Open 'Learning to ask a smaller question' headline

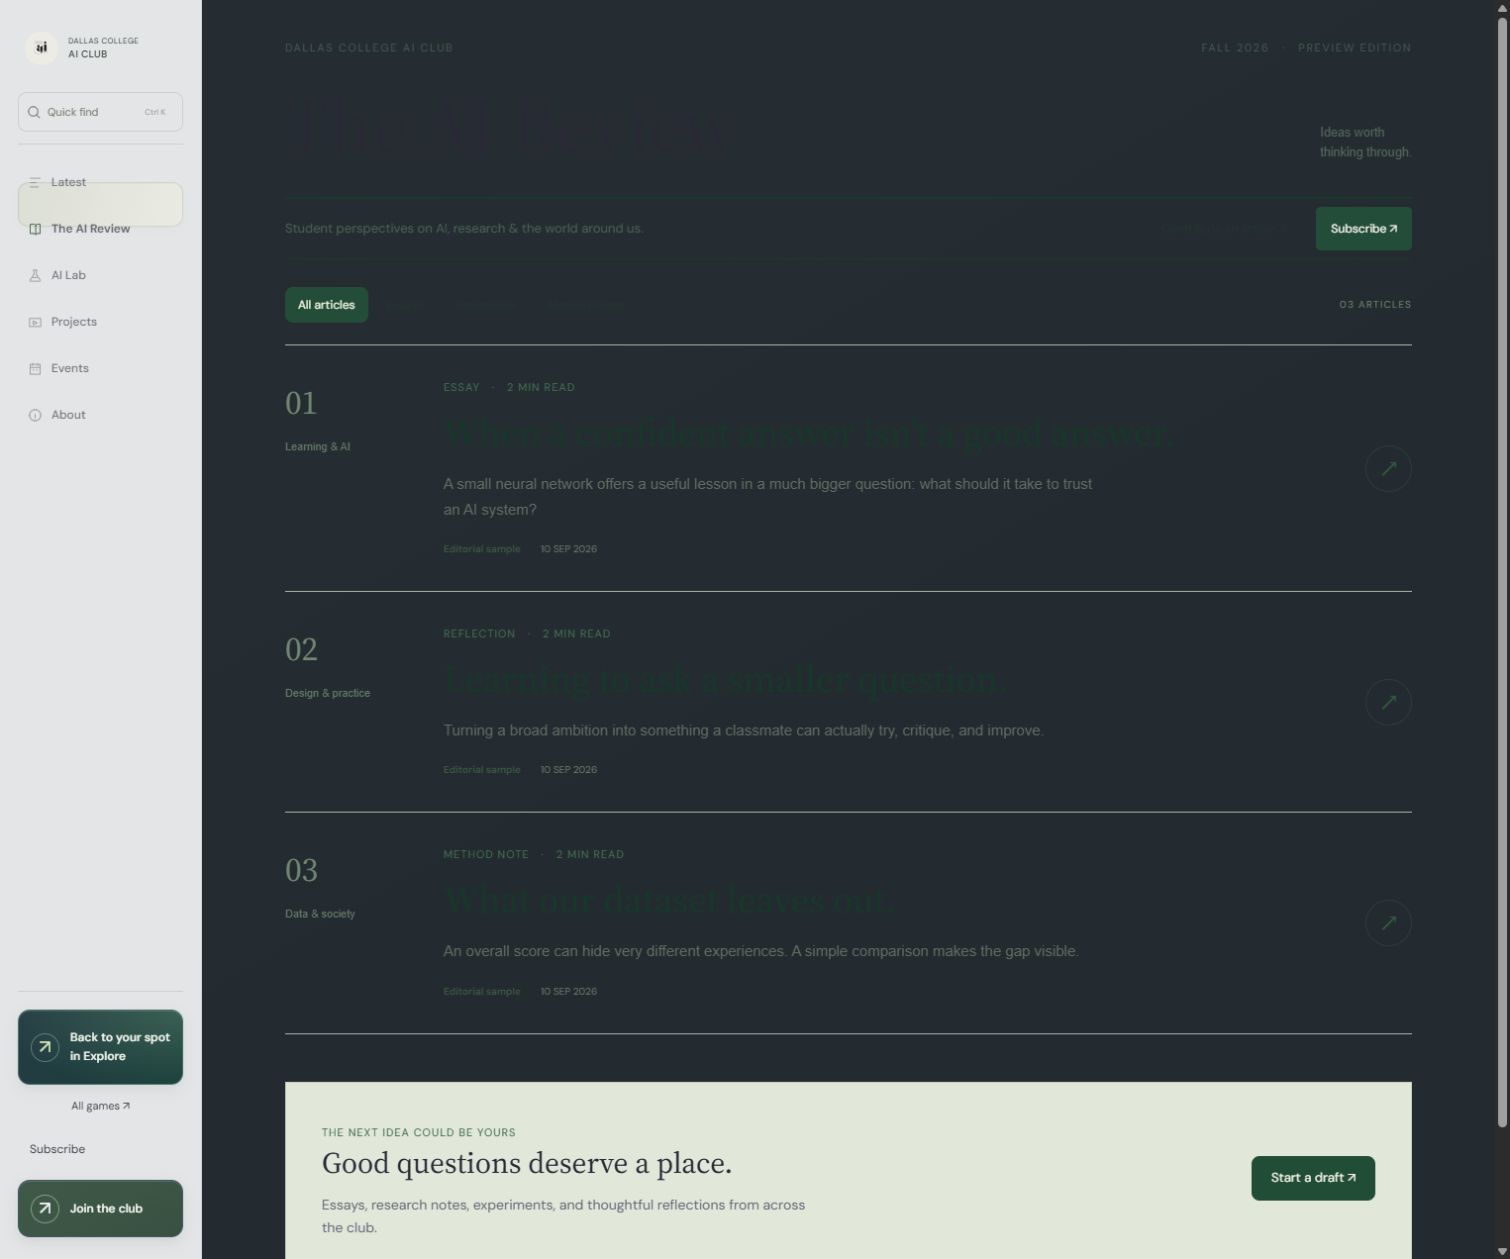coord(724,680)
